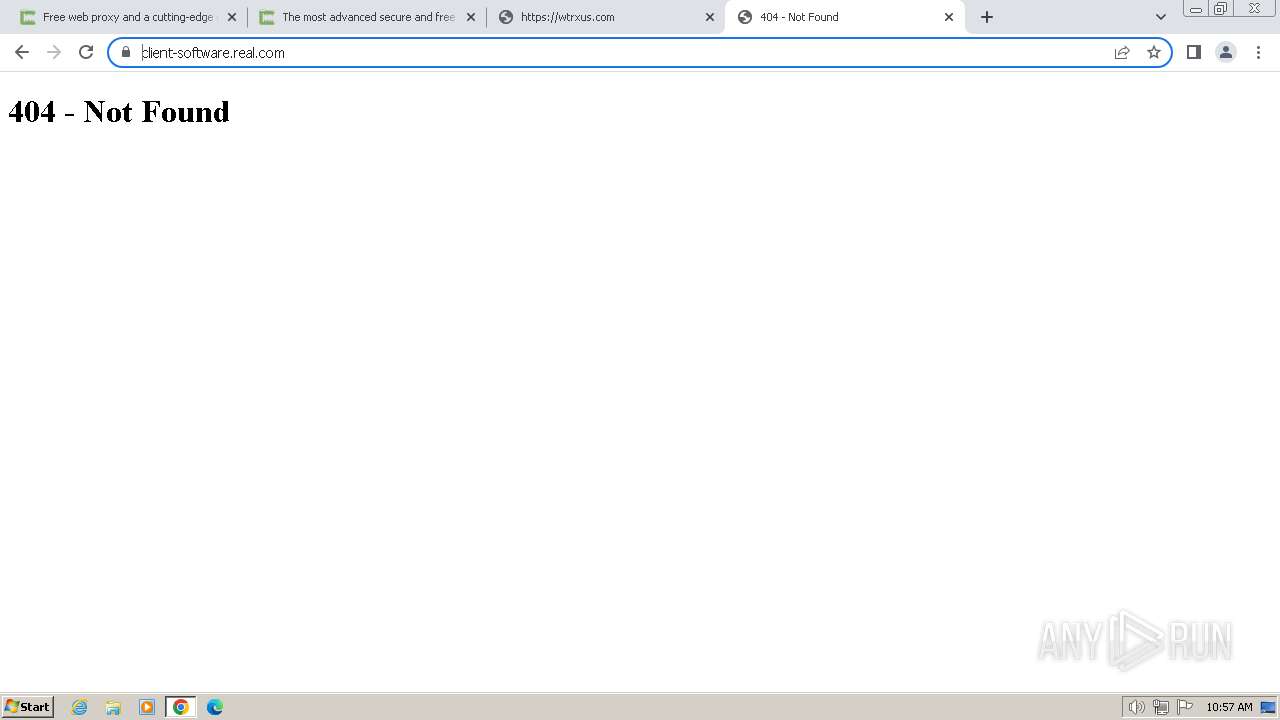The height and width of the screenshot is (720, 1280).
Task: Open Microsoft Edge from the taskbar
Action: 215,707
